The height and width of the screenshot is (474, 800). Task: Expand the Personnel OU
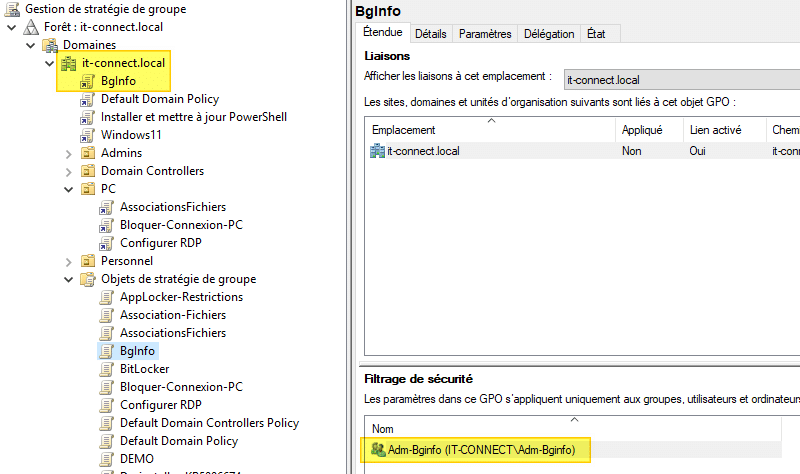pyautogui.click(x=68, y=262)
